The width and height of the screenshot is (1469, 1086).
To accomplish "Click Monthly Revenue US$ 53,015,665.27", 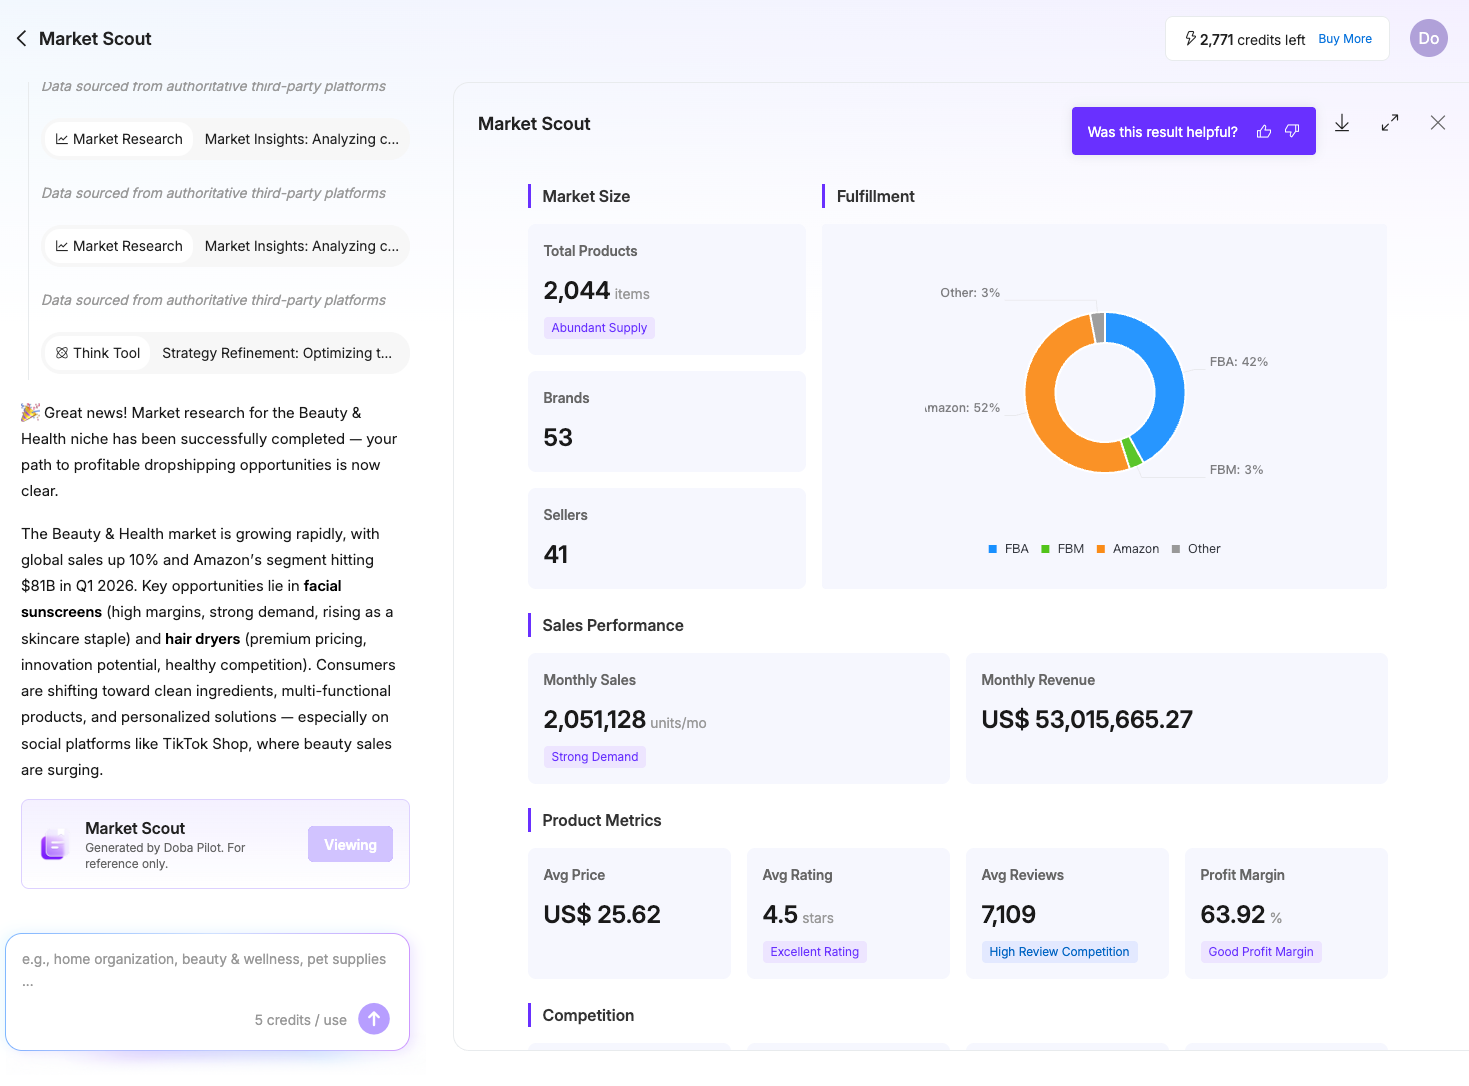I will click(x=1087, y=719).
